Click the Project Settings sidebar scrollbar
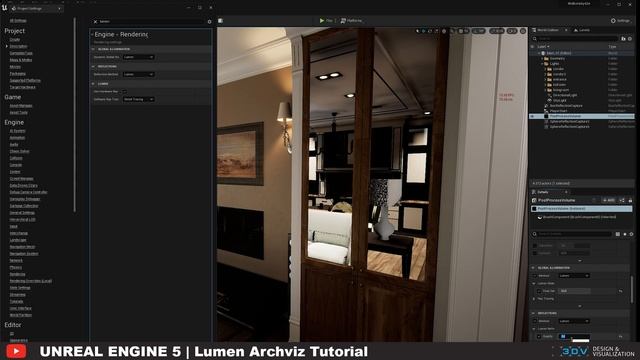This screenshot has width=640, height=360. (75, 115)
